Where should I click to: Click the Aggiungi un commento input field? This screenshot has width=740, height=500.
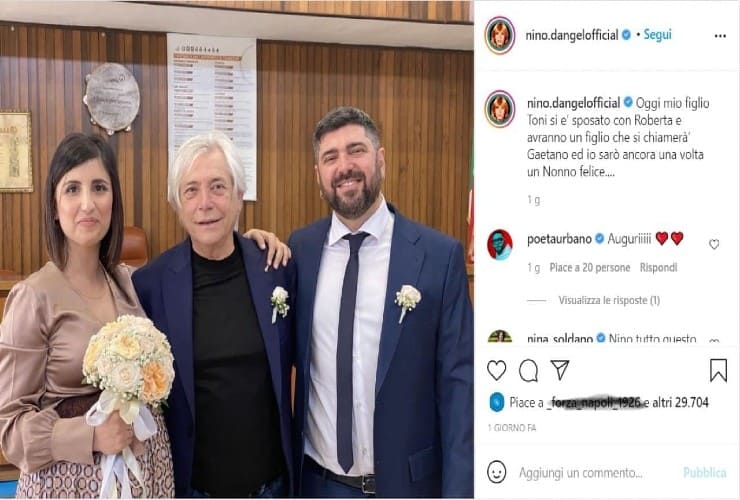pyautogui.click(x=580, y=473)
